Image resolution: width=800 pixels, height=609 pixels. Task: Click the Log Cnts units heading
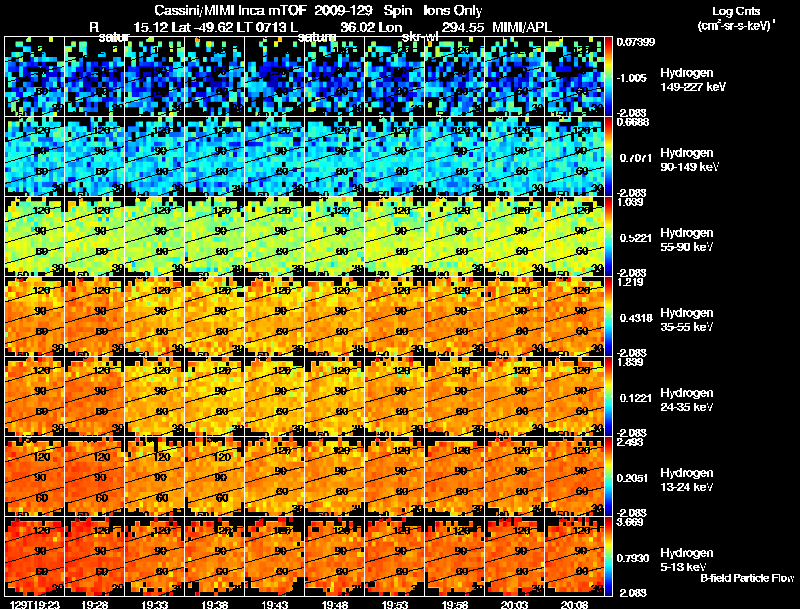tap(736, 11)
